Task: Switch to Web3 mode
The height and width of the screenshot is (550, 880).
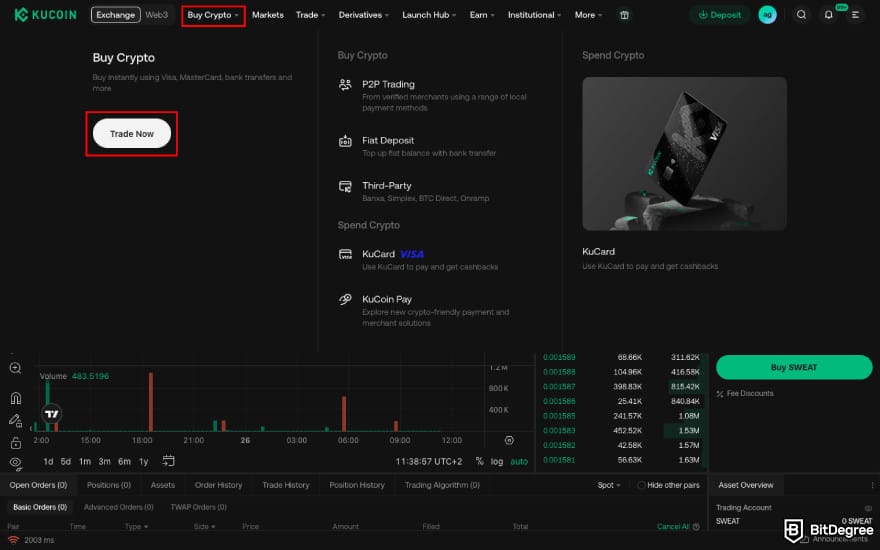Action: click(x=157, y=15)
